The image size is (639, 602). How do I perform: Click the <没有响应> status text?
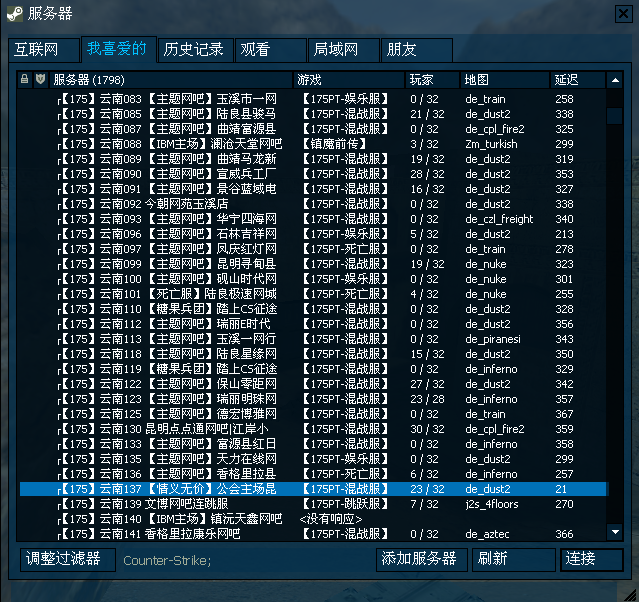click(331, 519)
